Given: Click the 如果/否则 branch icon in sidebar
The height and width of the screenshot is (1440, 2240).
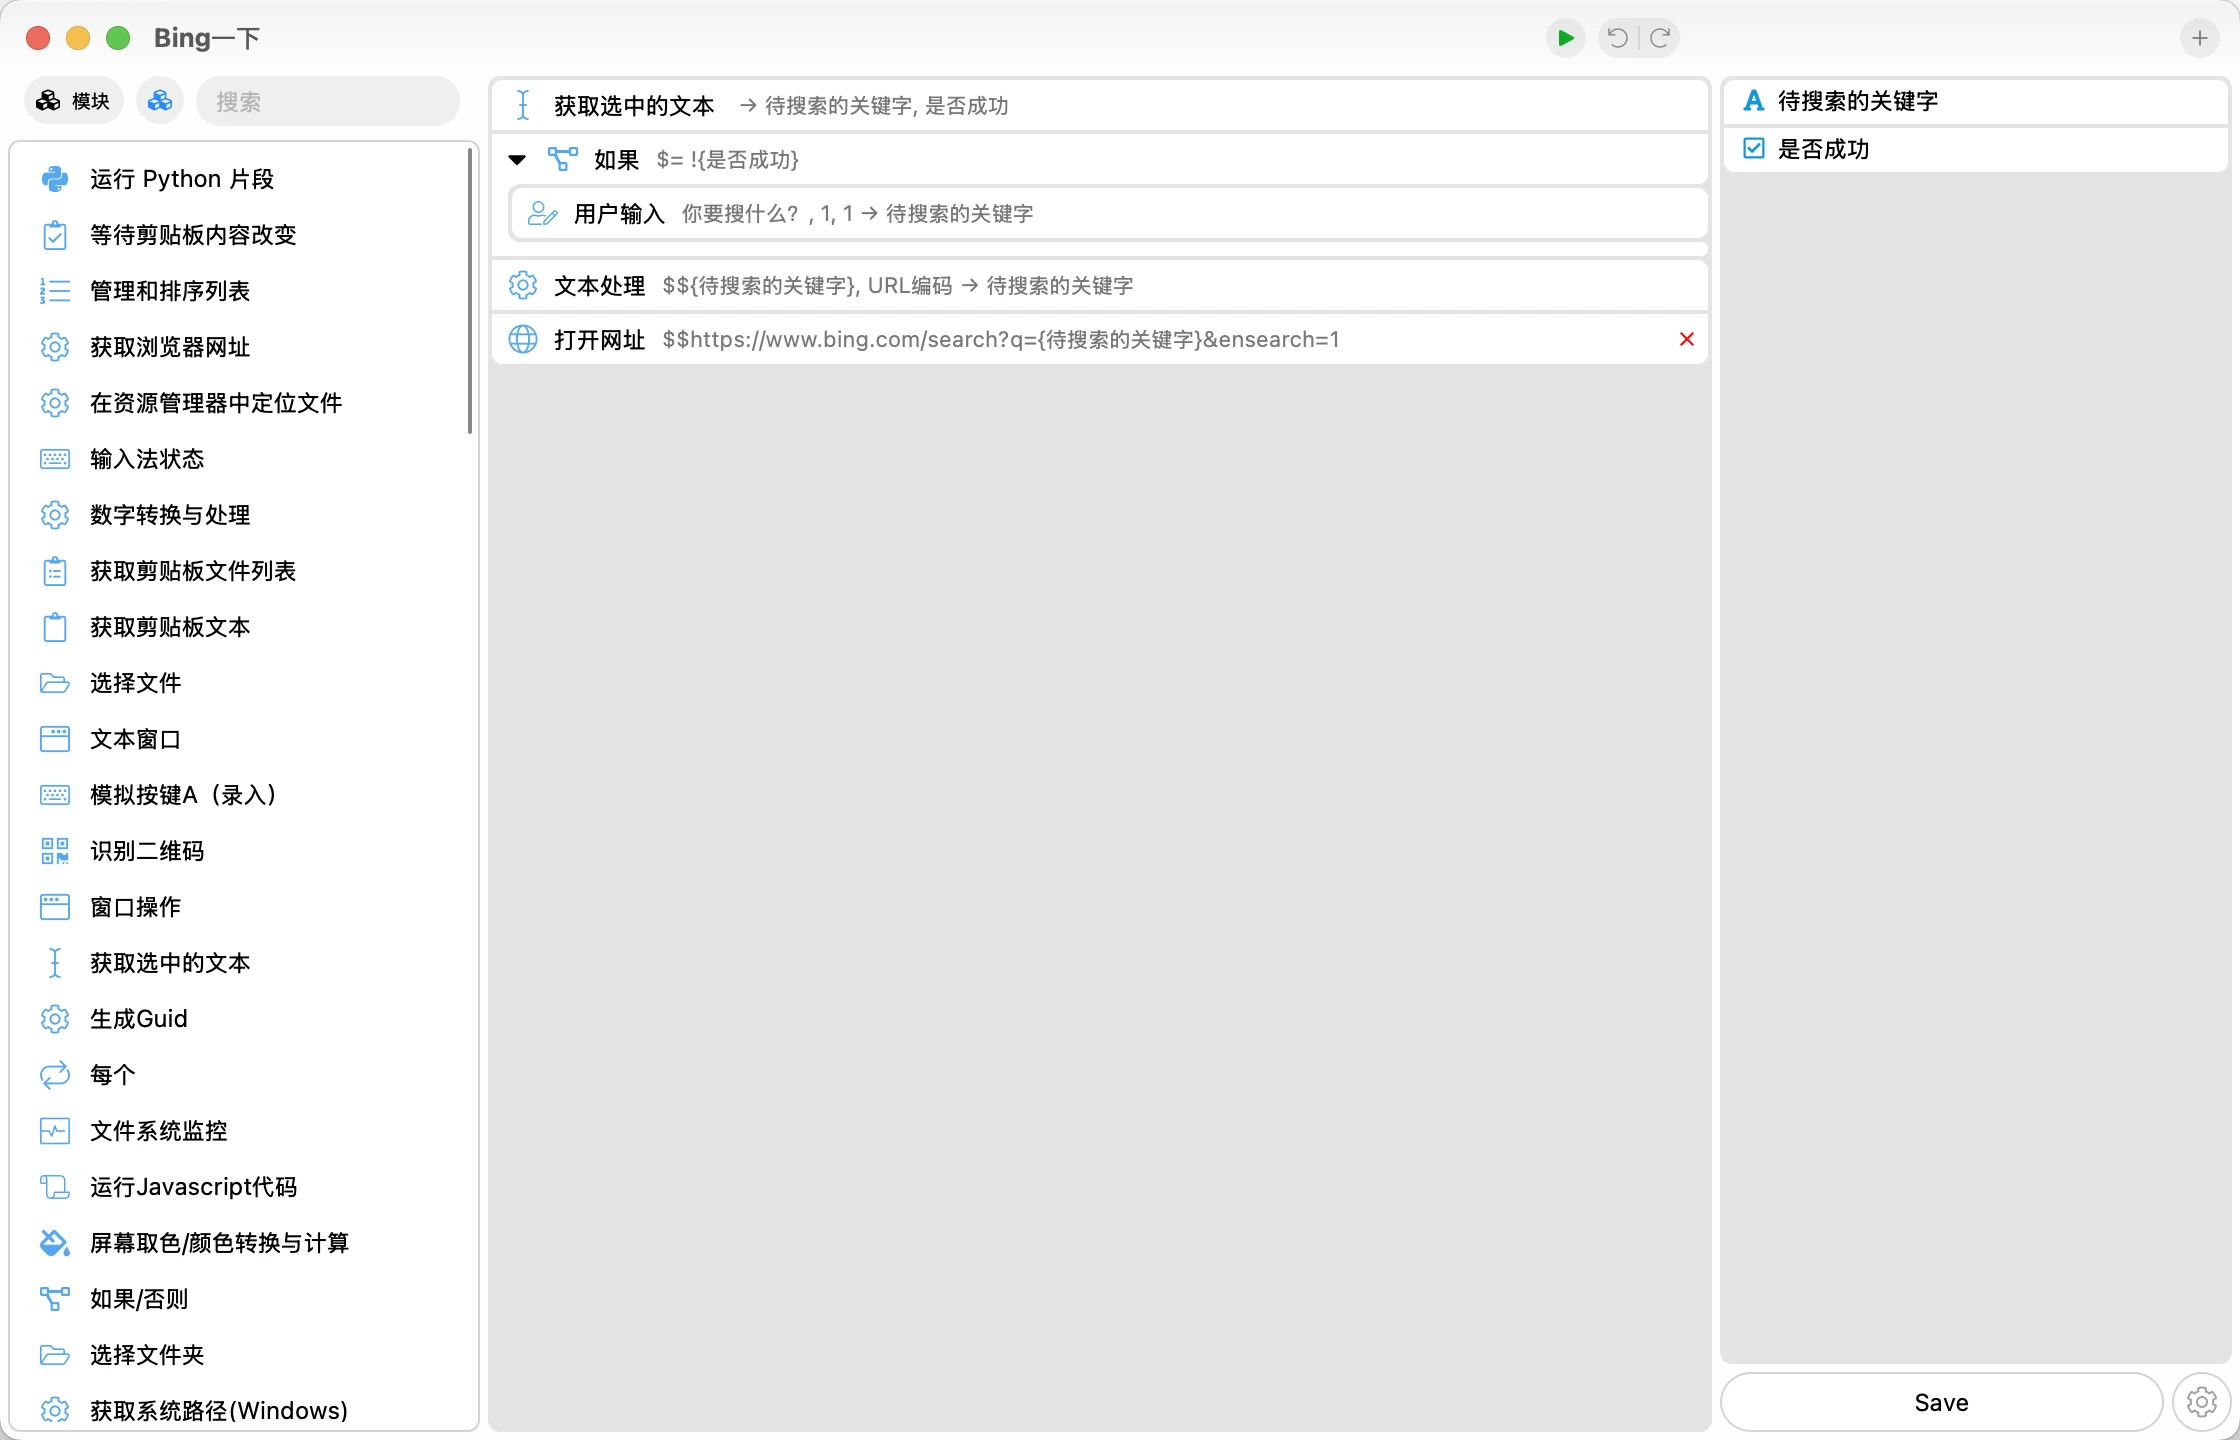Looking at the screenshot, I should coord(54,1299).
